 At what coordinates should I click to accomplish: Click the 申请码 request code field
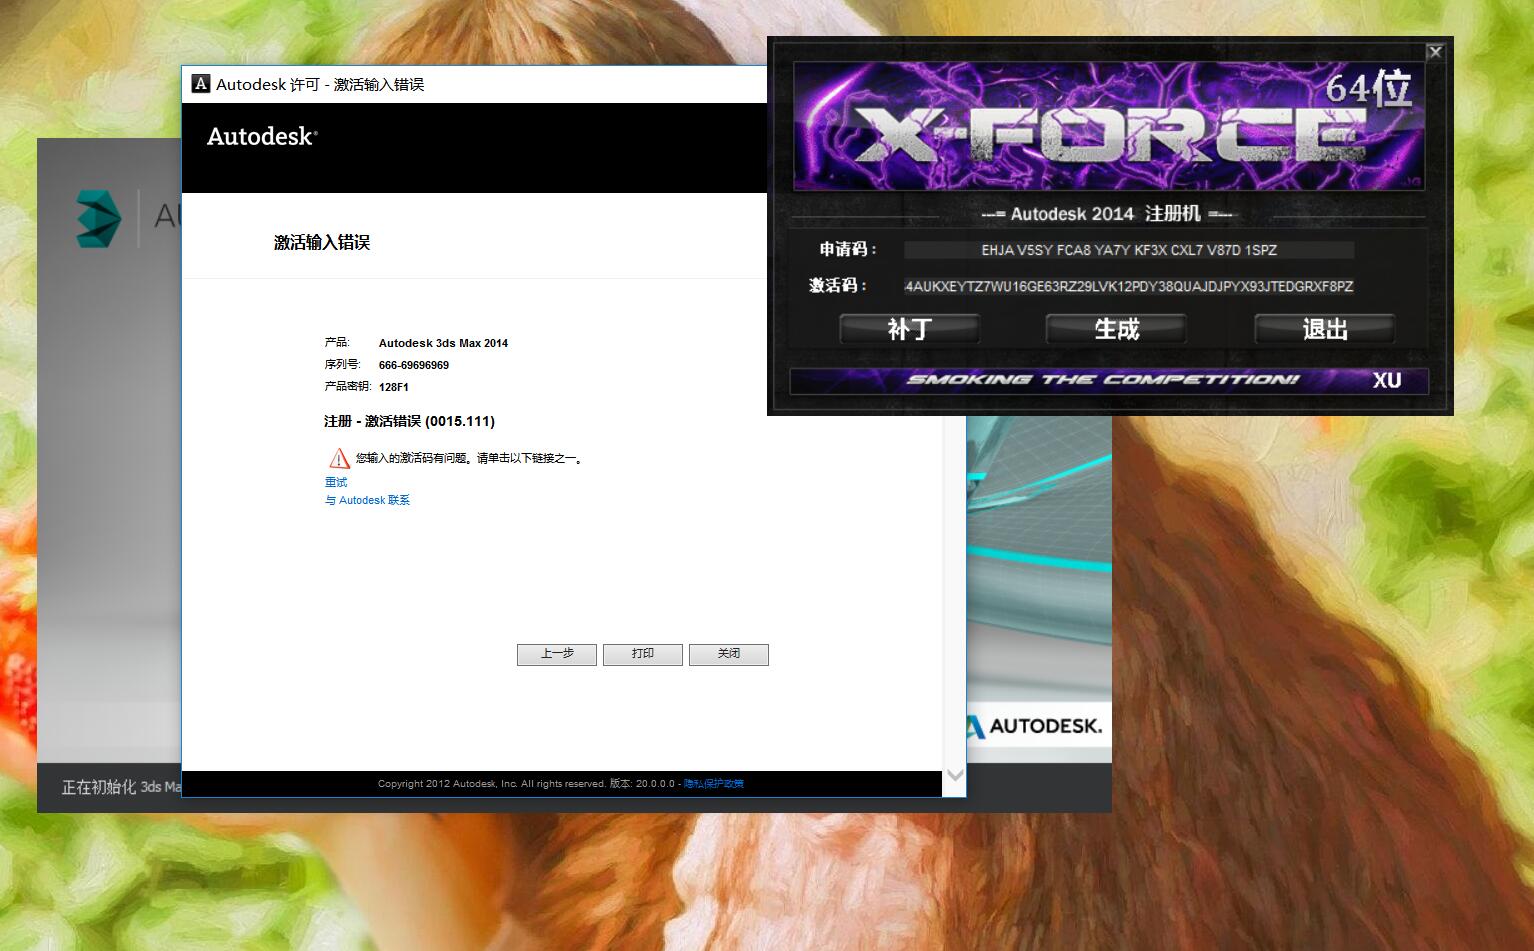point(1129,250)
